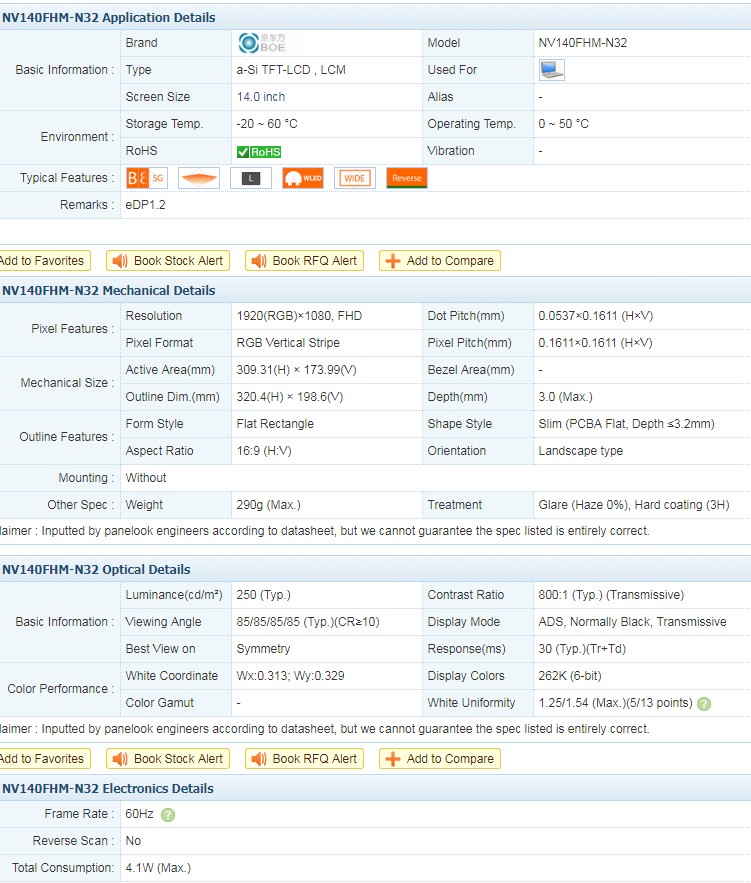Viewport: 751px width, 883px height.
Task: Select display colors value 262K (6-bit)
Action: (570, 676)
